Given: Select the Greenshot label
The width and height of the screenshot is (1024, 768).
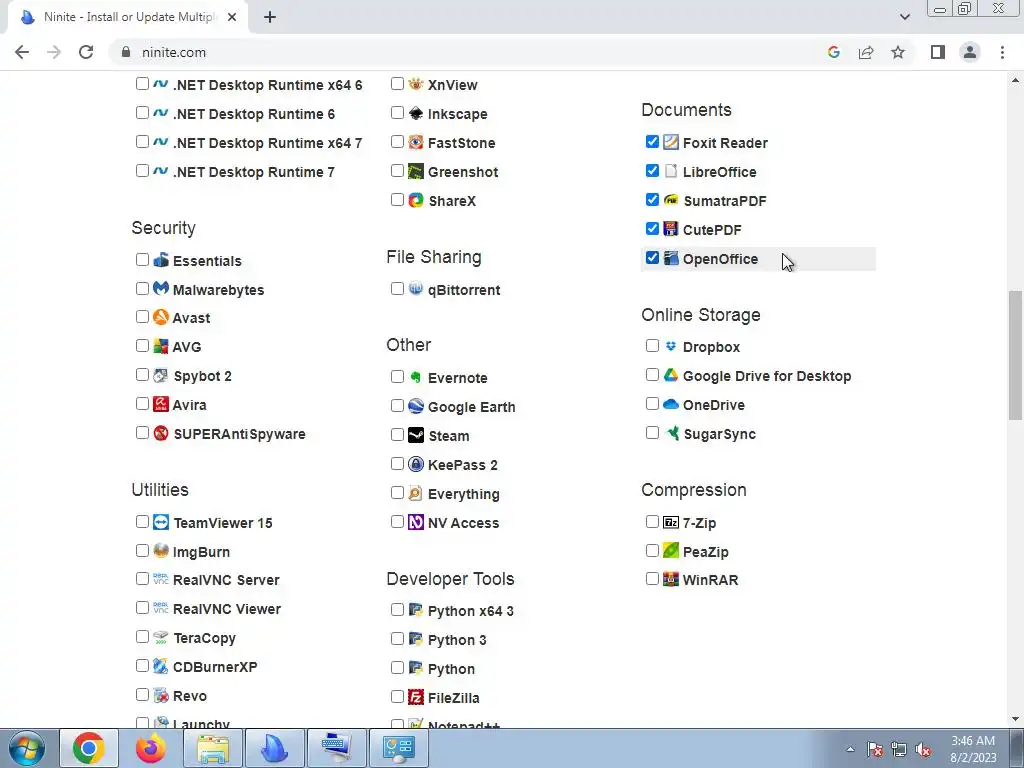Looking at the screenshot, I should [463, 172].
